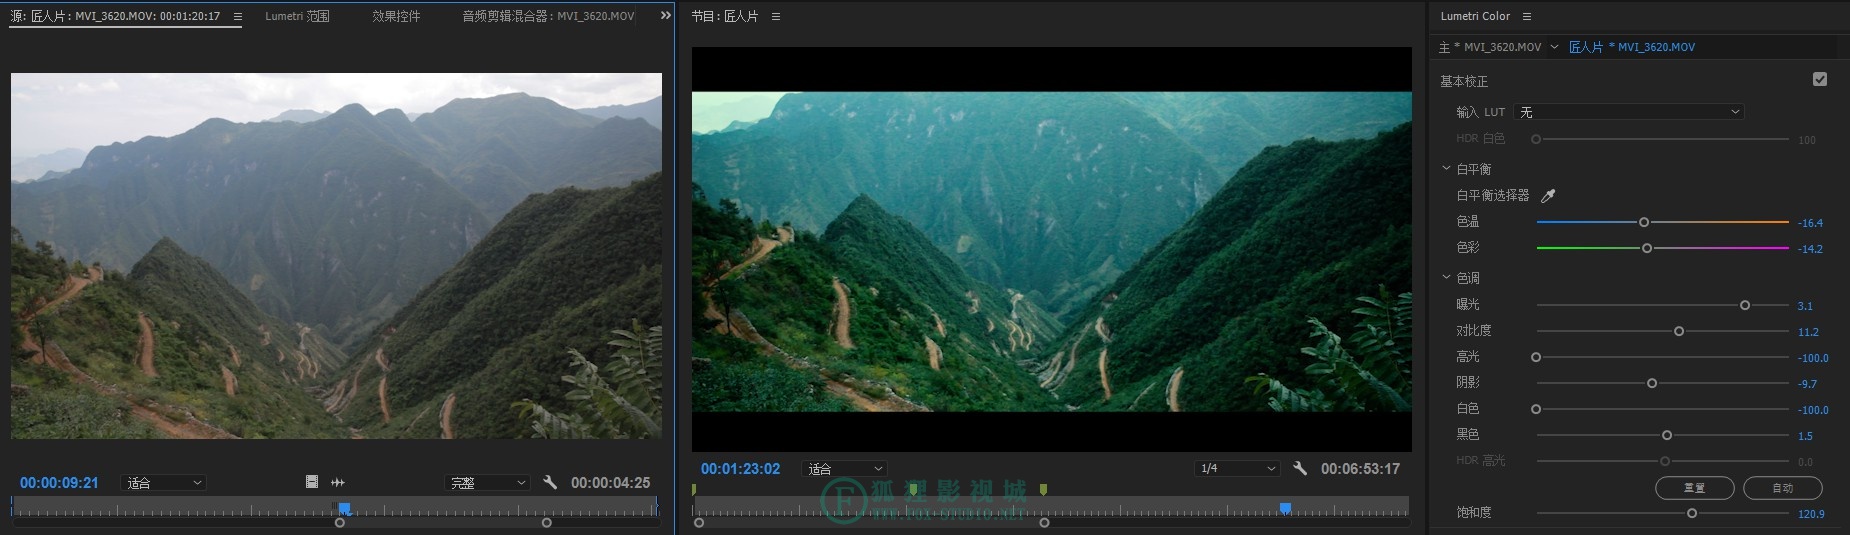Click Source duration 00:00:04:25

coord(610,483)
